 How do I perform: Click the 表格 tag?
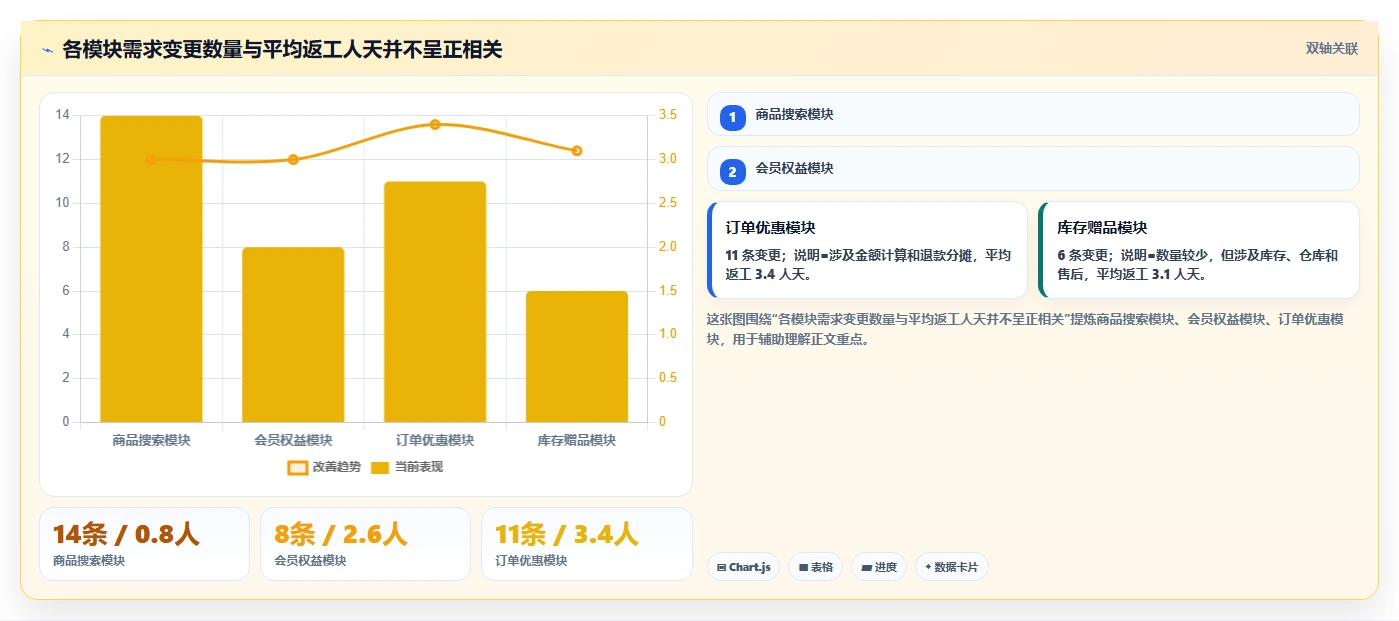click(x=815, y=567)
